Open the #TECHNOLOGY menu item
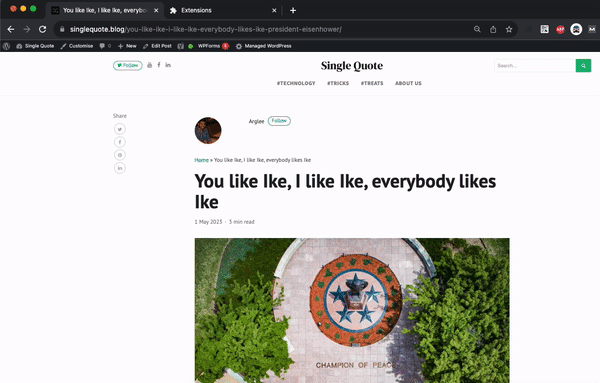 coord(296,83)
